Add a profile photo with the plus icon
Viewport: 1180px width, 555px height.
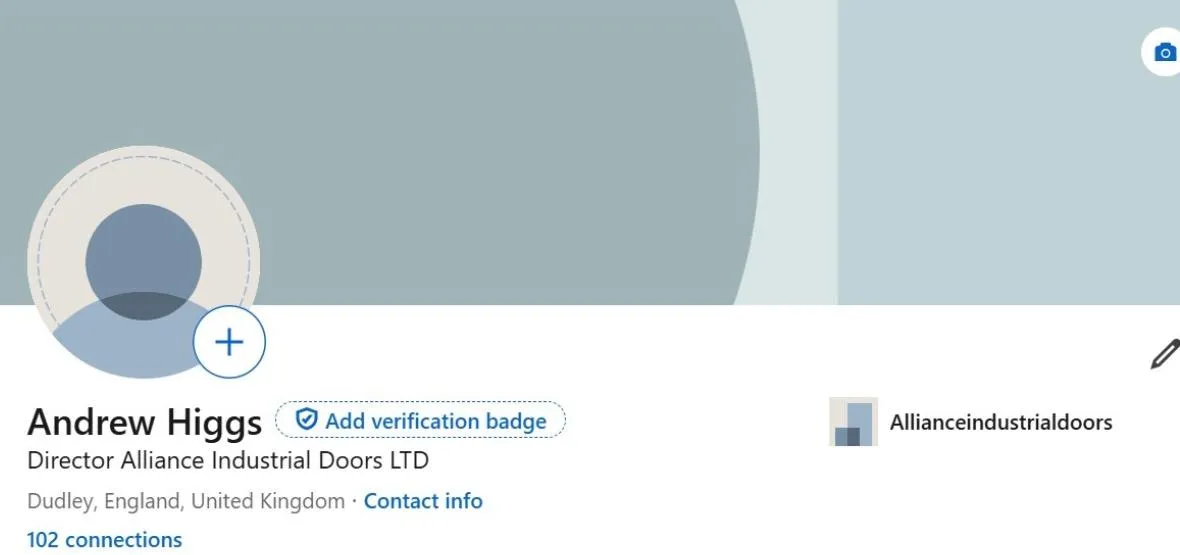coord(230,342)
